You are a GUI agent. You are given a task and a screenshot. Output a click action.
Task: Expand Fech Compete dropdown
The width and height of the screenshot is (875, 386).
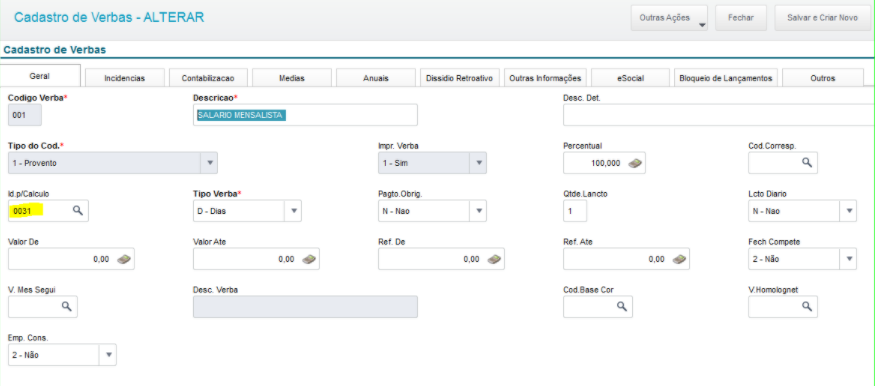pyautogui.click(x=849, y=259)
